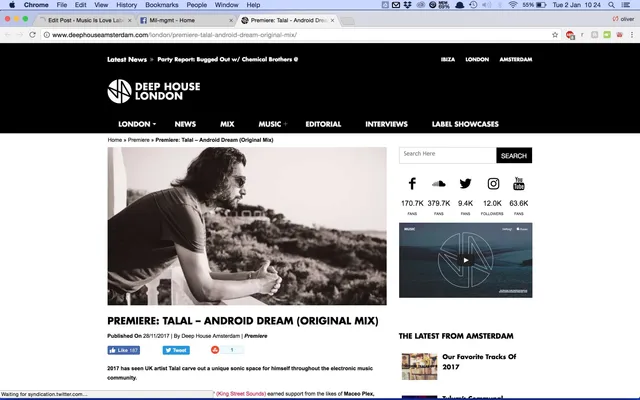Screen dimensions: 640x400
Task: Go back using the browser back arrow
Action: pyautogui.click(x=8, y=35)
